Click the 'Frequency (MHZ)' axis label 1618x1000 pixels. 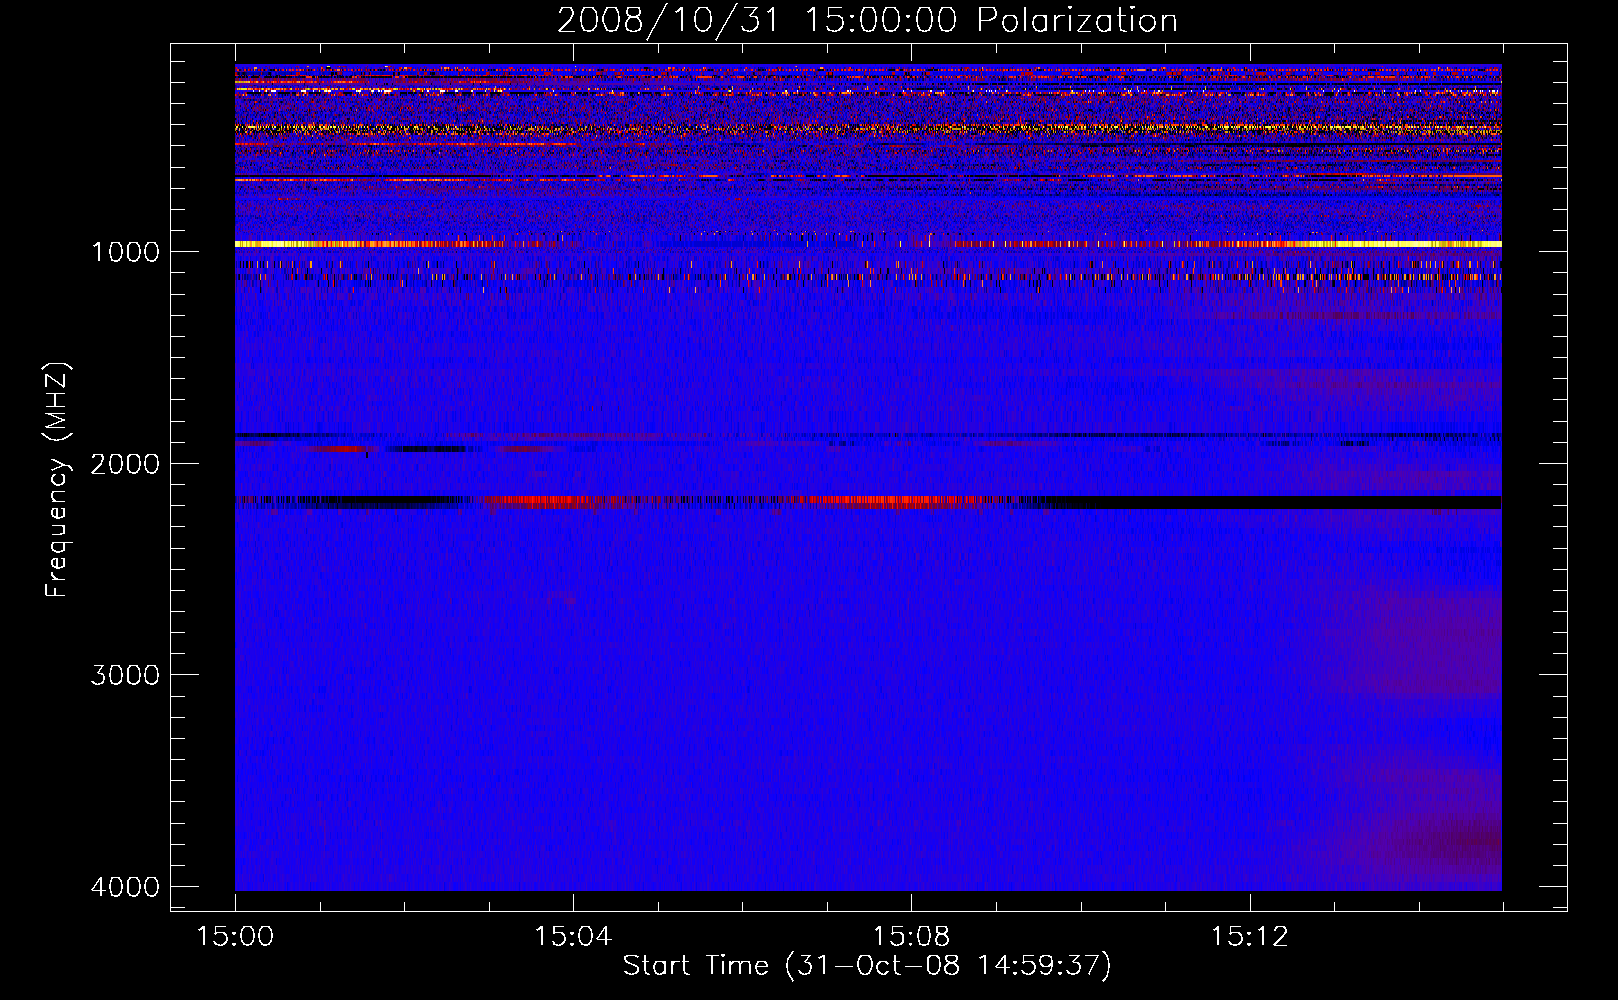(x=58, y=480)
